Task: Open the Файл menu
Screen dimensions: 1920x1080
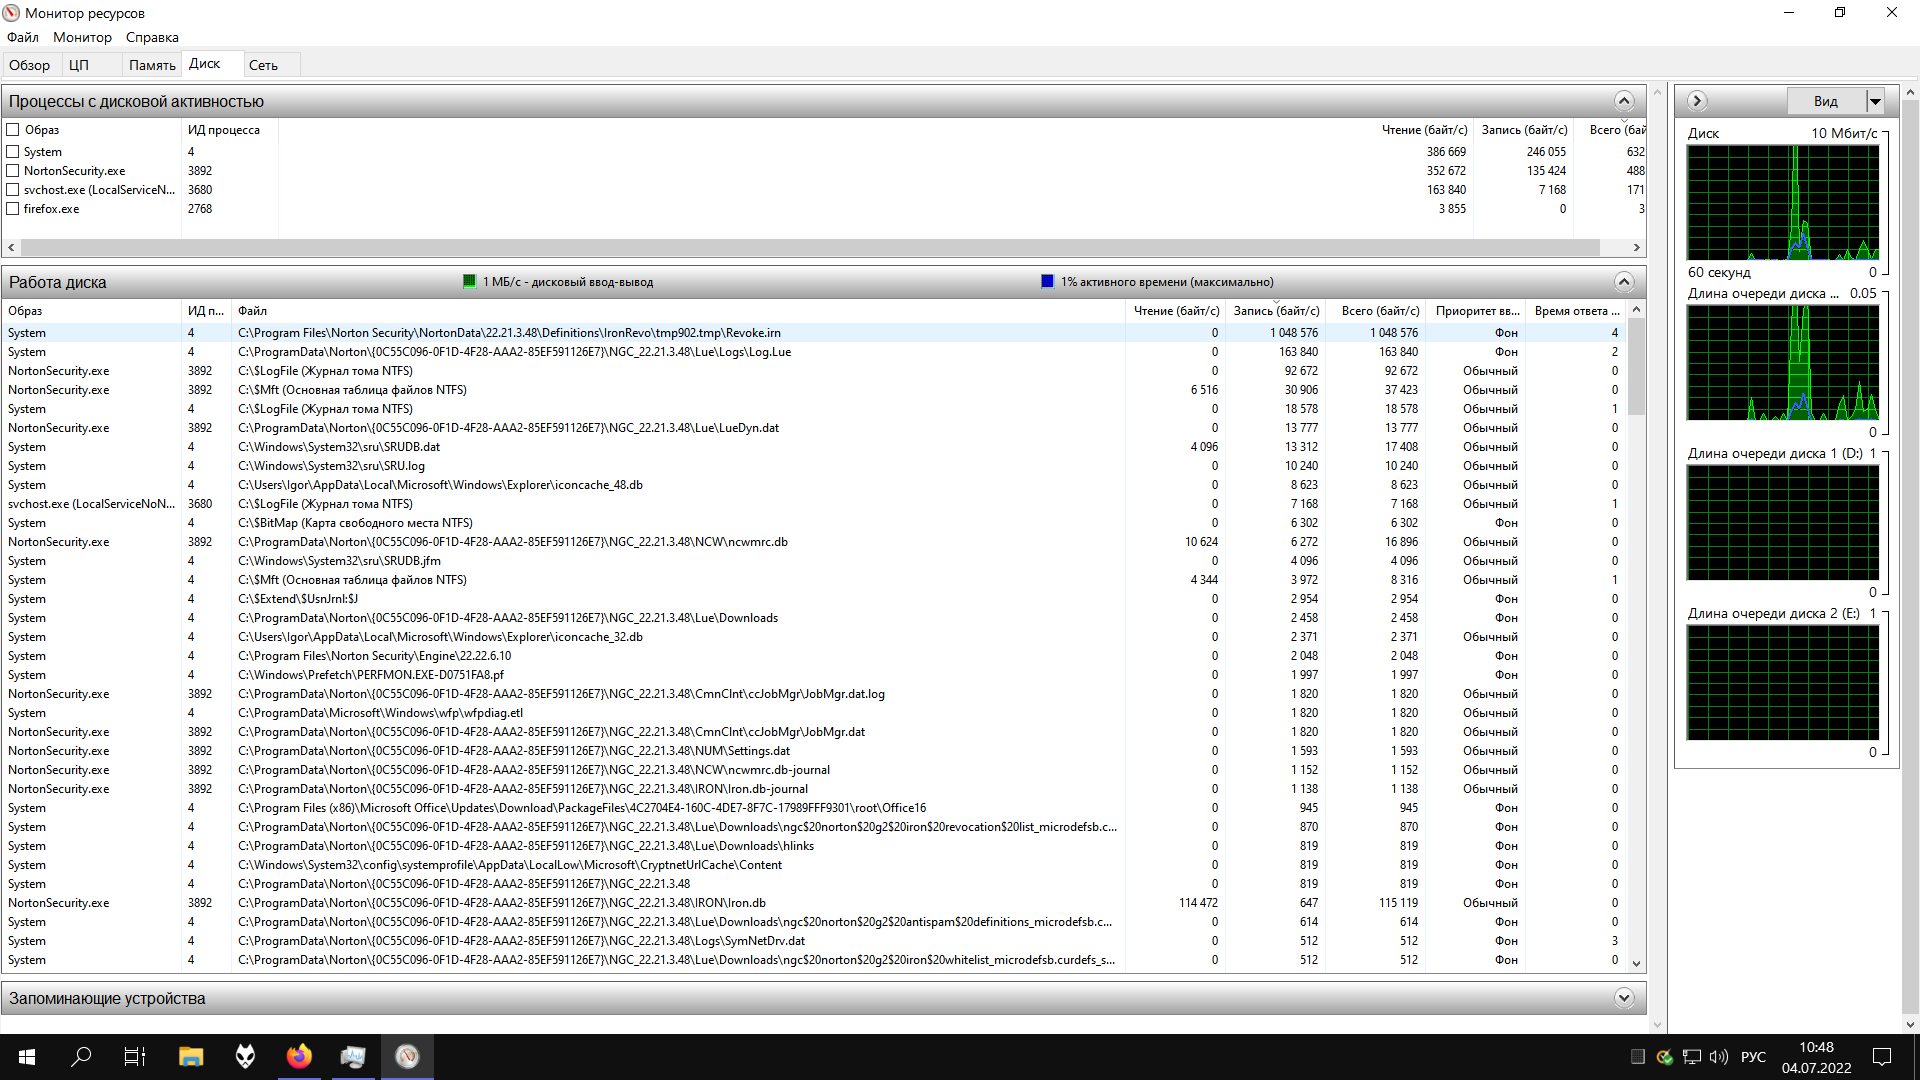Action: 23,37
